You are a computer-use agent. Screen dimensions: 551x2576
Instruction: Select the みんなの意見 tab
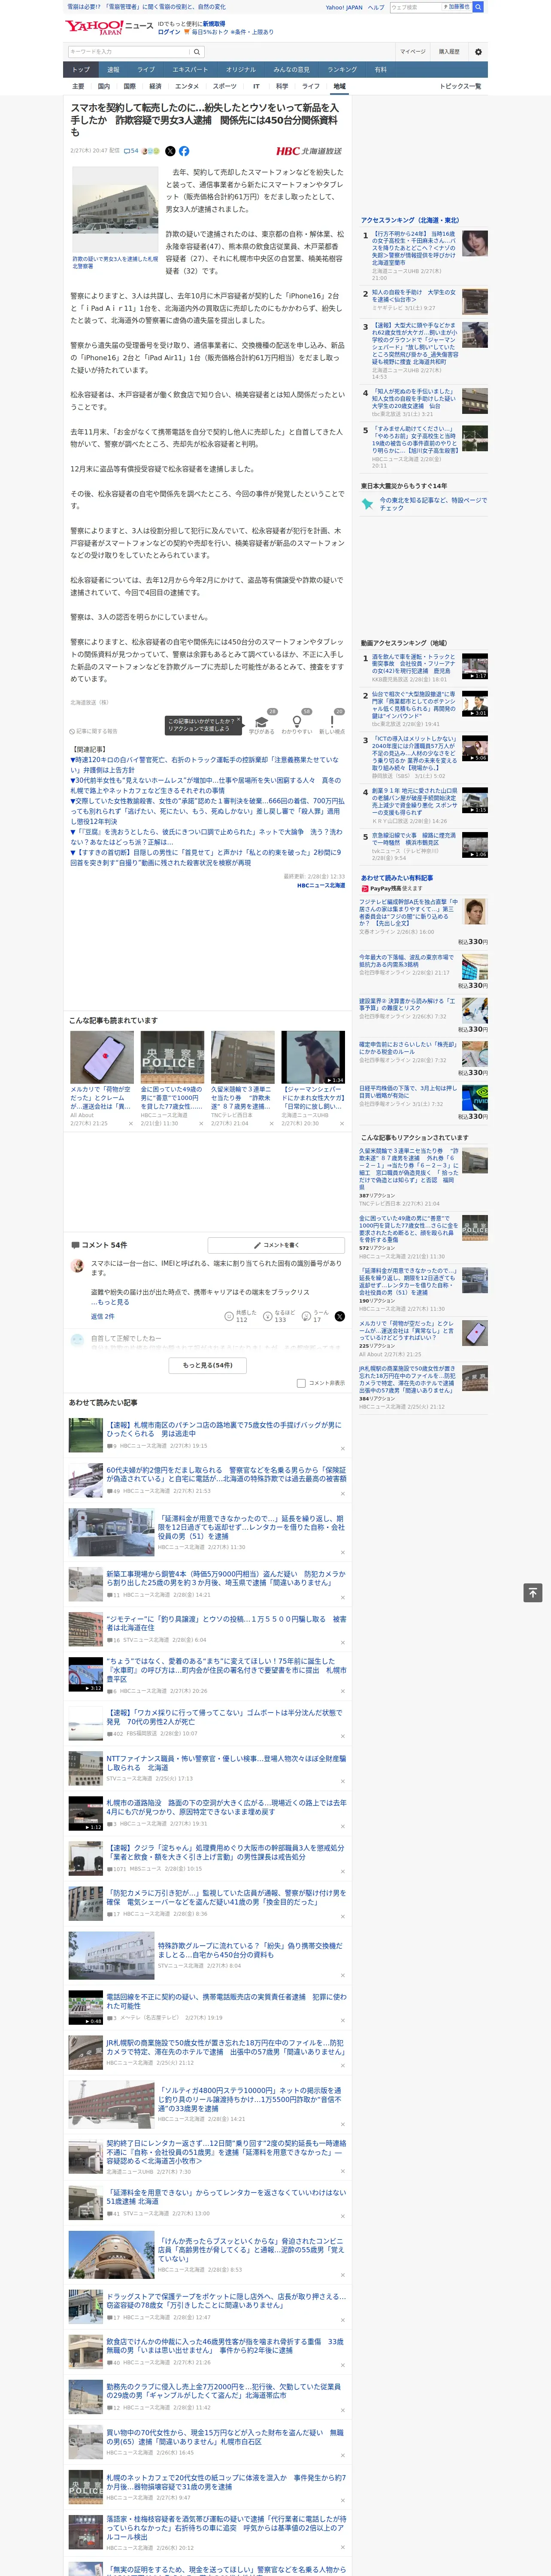coord(291,70)
